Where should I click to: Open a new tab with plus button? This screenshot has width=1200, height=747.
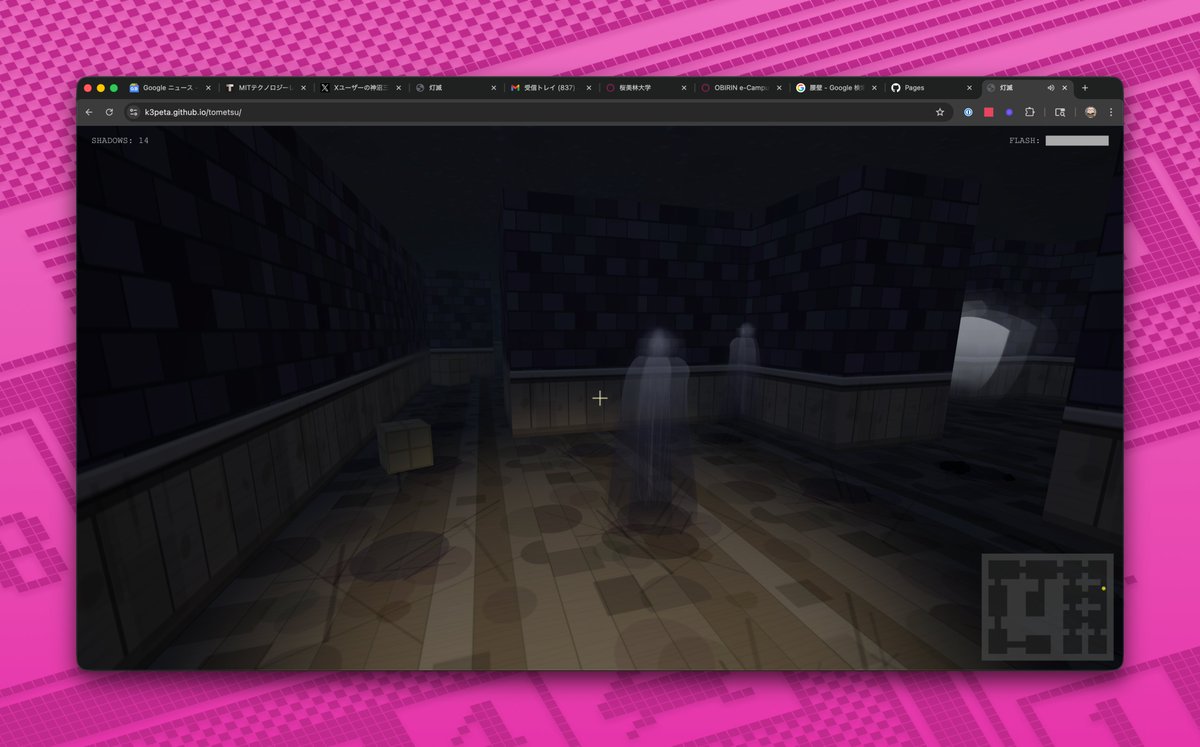1085,88
